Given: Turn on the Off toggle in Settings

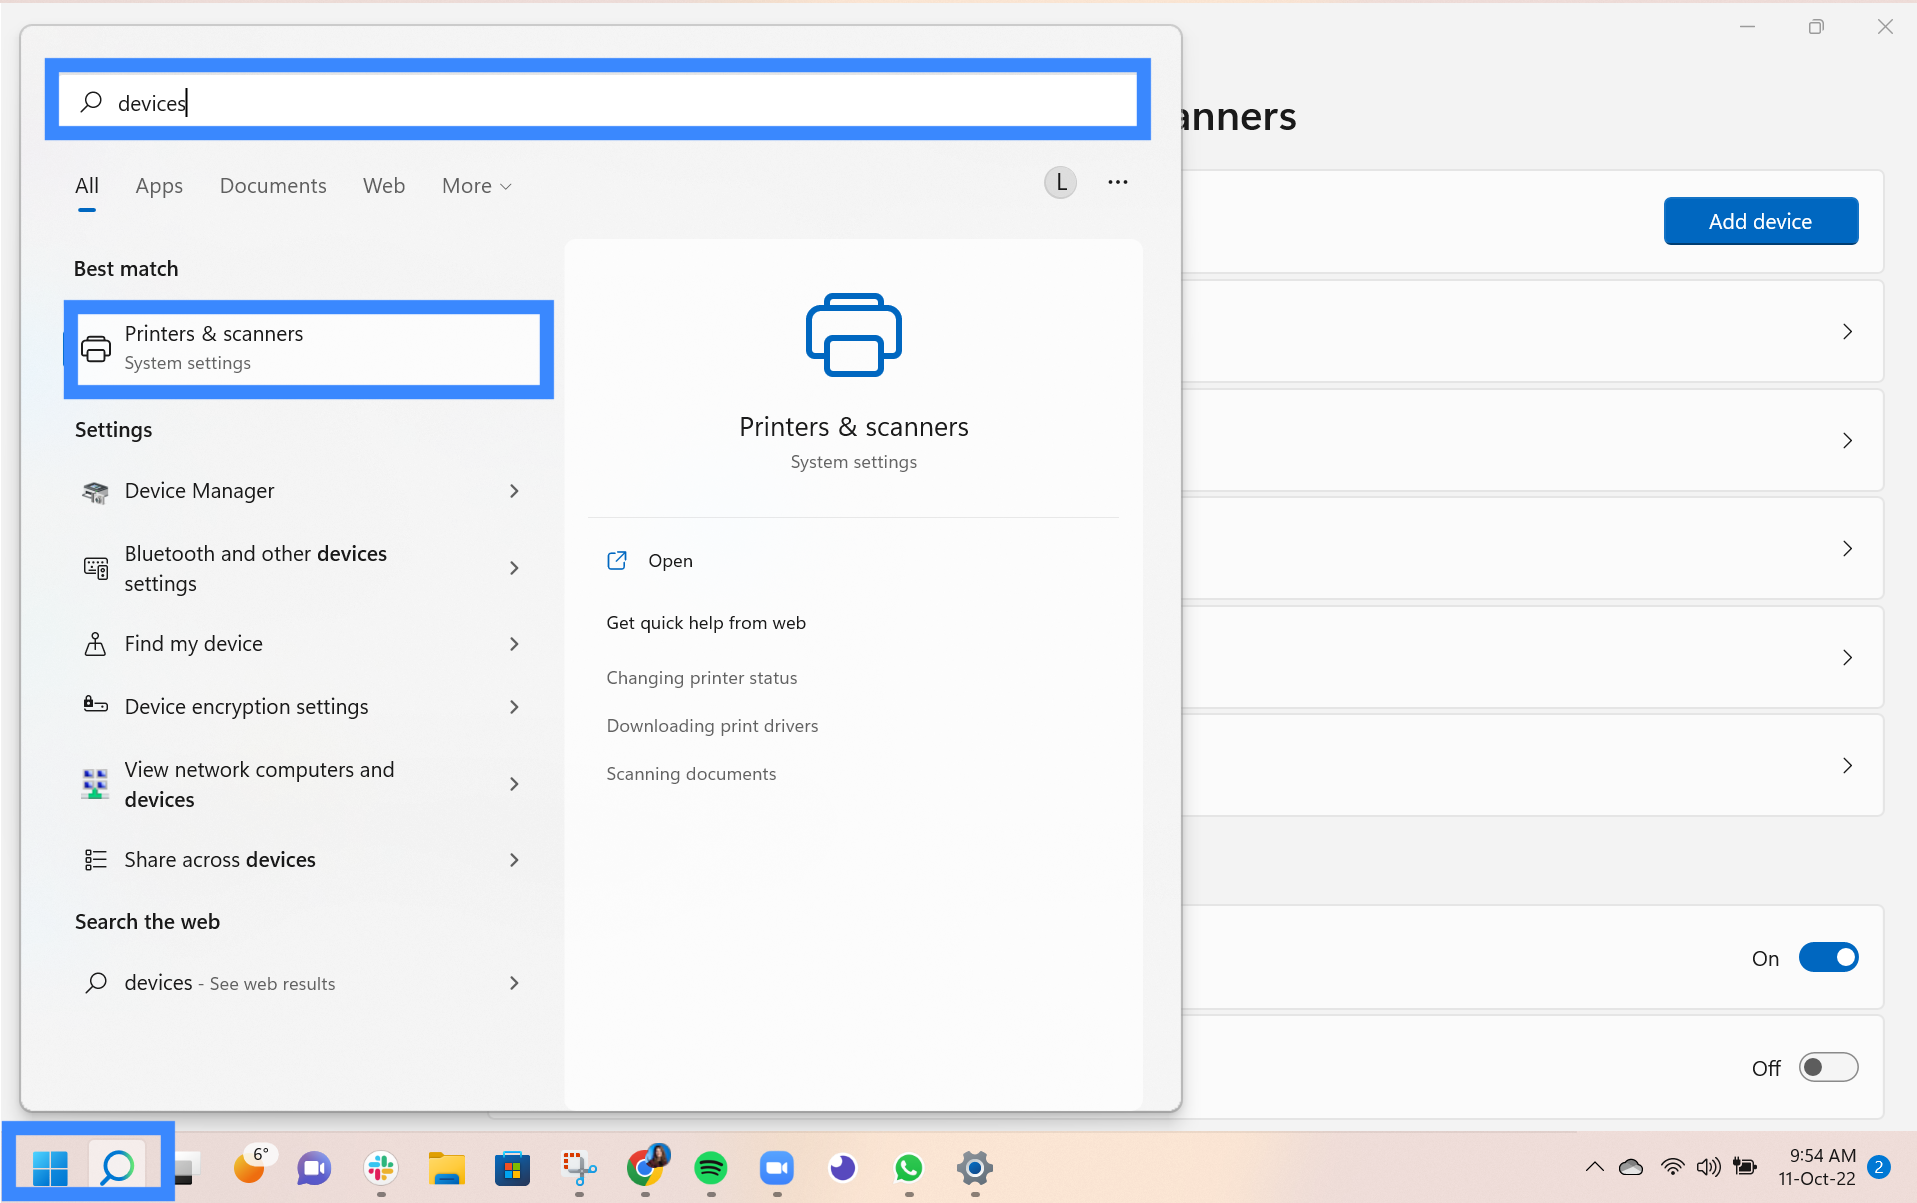Looking at the screenshot, I should point(1828,1067).
